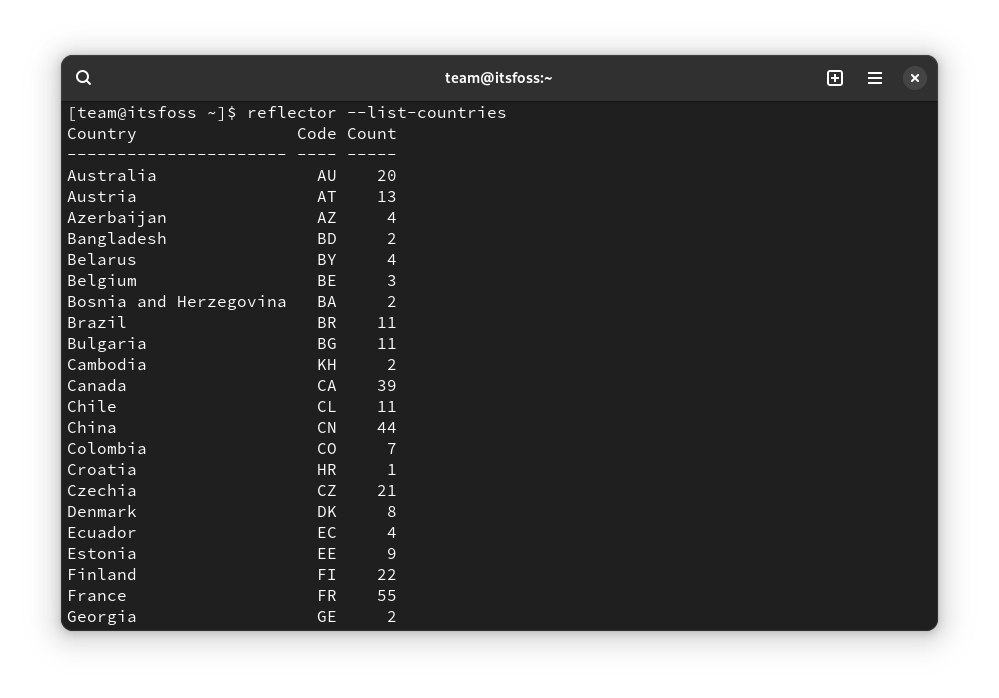Click the Code column header
999x698 pixels.
317,134
